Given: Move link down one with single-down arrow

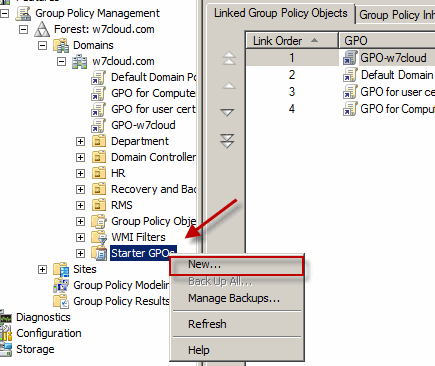Looking at the screenshot, I should tap(227, 112).
